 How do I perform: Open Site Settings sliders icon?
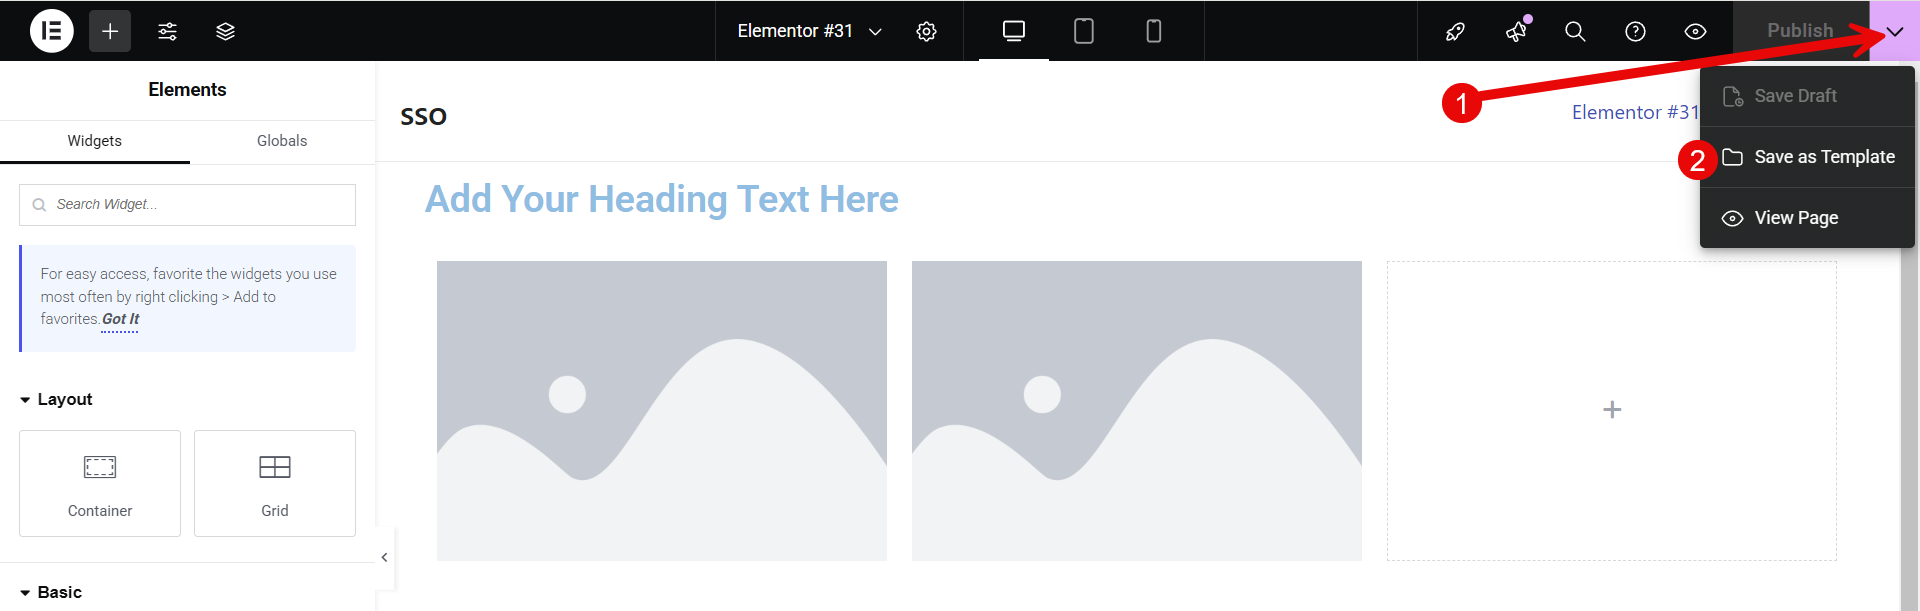tap(167, 31)
